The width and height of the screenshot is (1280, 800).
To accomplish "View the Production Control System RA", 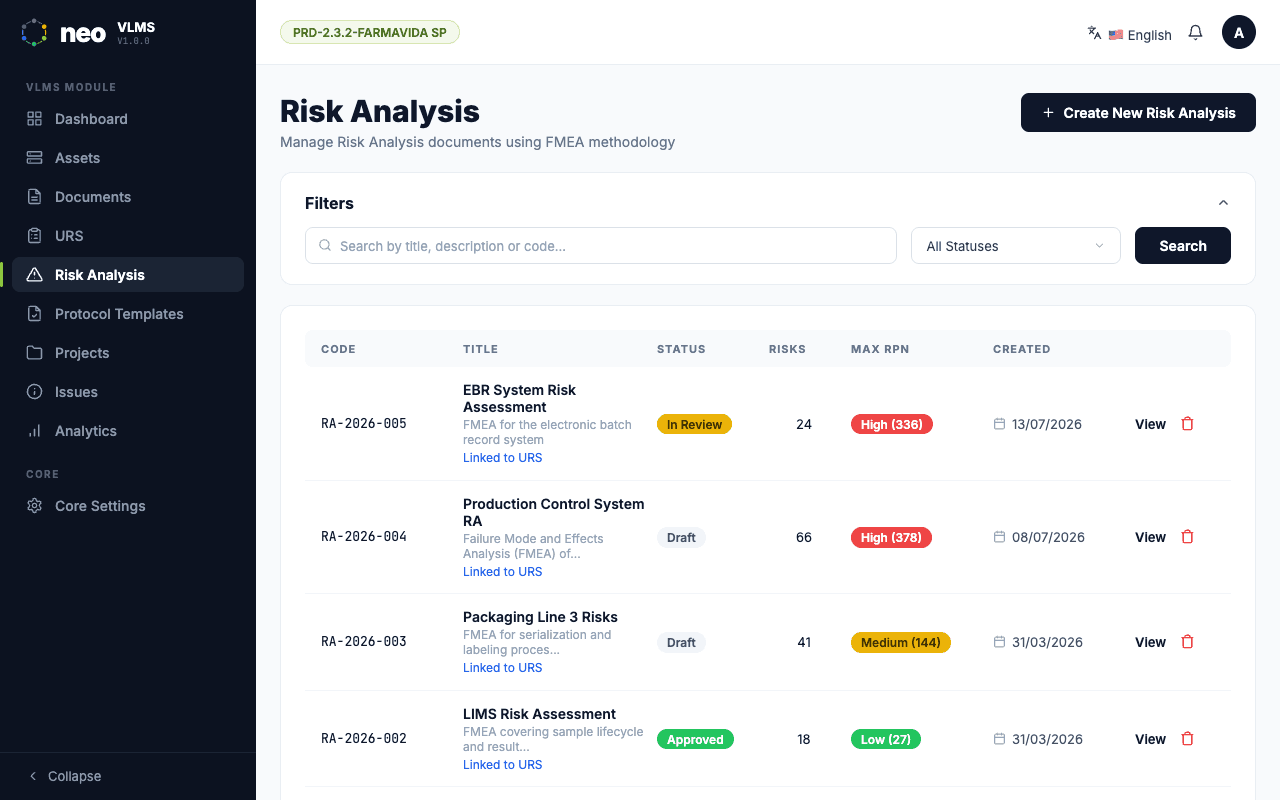I will [x=1150, y=537].
